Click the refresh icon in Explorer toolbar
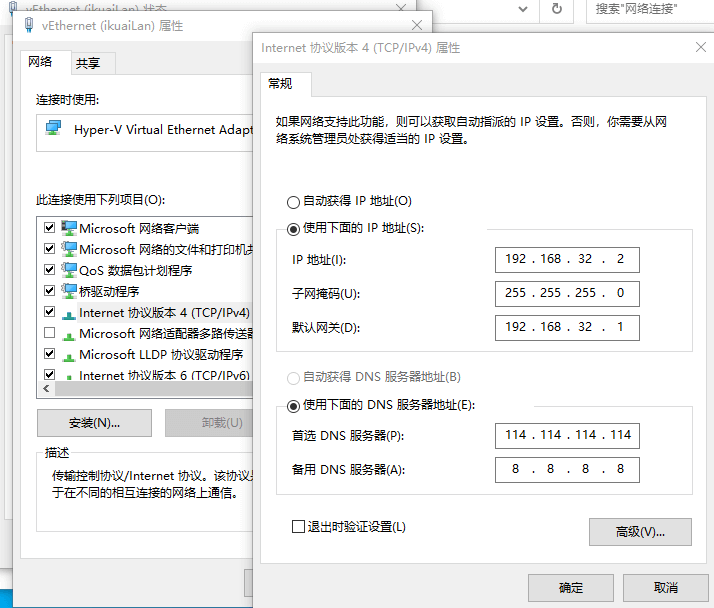This screenshot has height=608, width=714. [556, 9]
